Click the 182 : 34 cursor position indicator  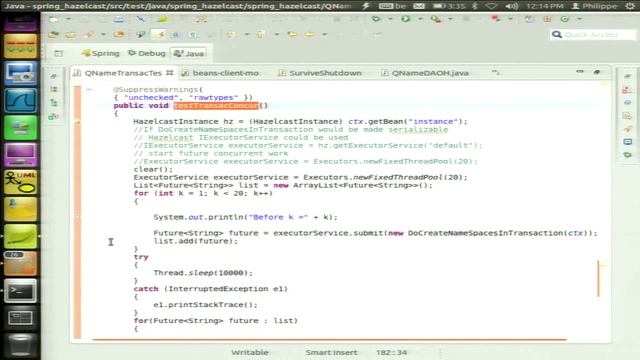coord(391,352)
